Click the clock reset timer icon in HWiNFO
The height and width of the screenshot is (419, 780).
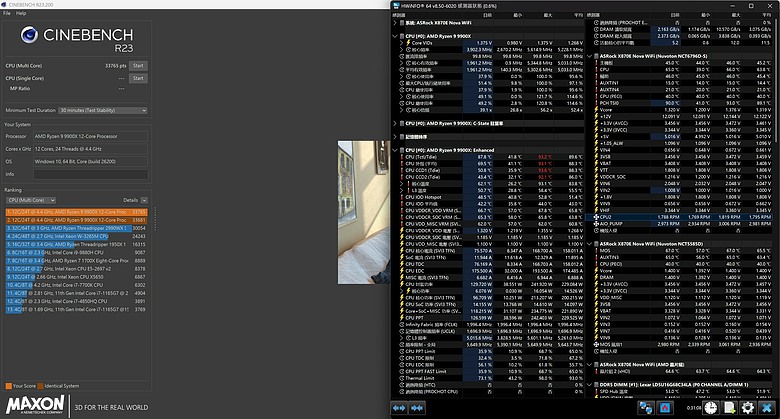click(x=710, y=408)
